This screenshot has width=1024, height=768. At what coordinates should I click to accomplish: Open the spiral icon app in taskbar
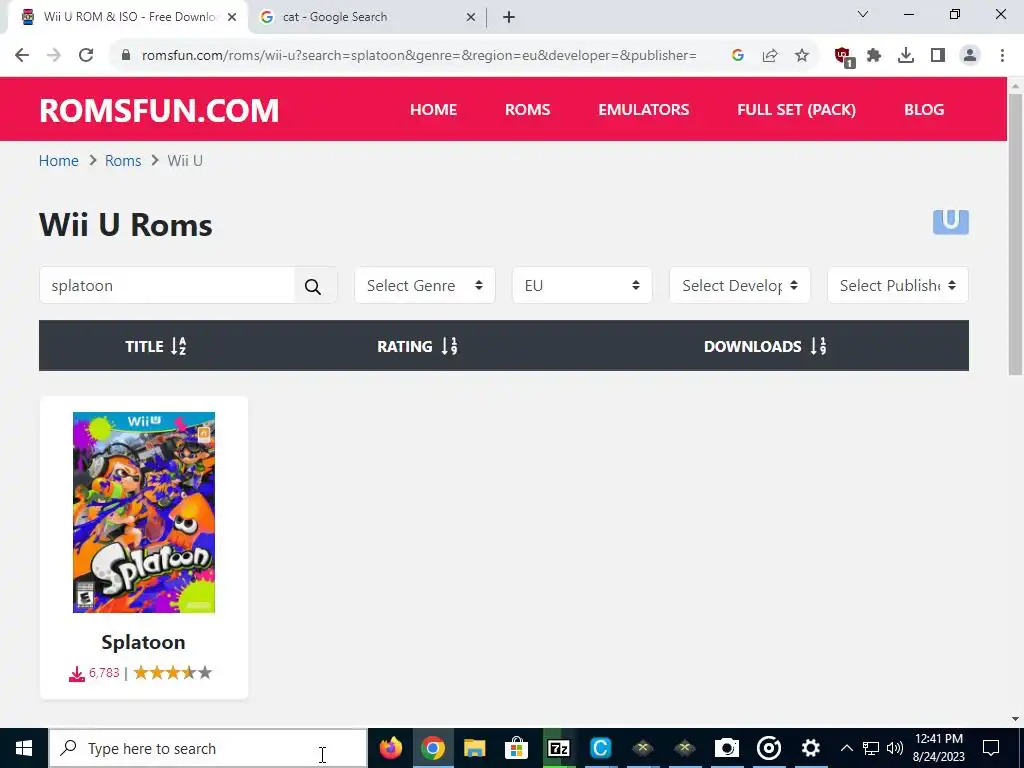pyautogui.click(x=769, y=748)
